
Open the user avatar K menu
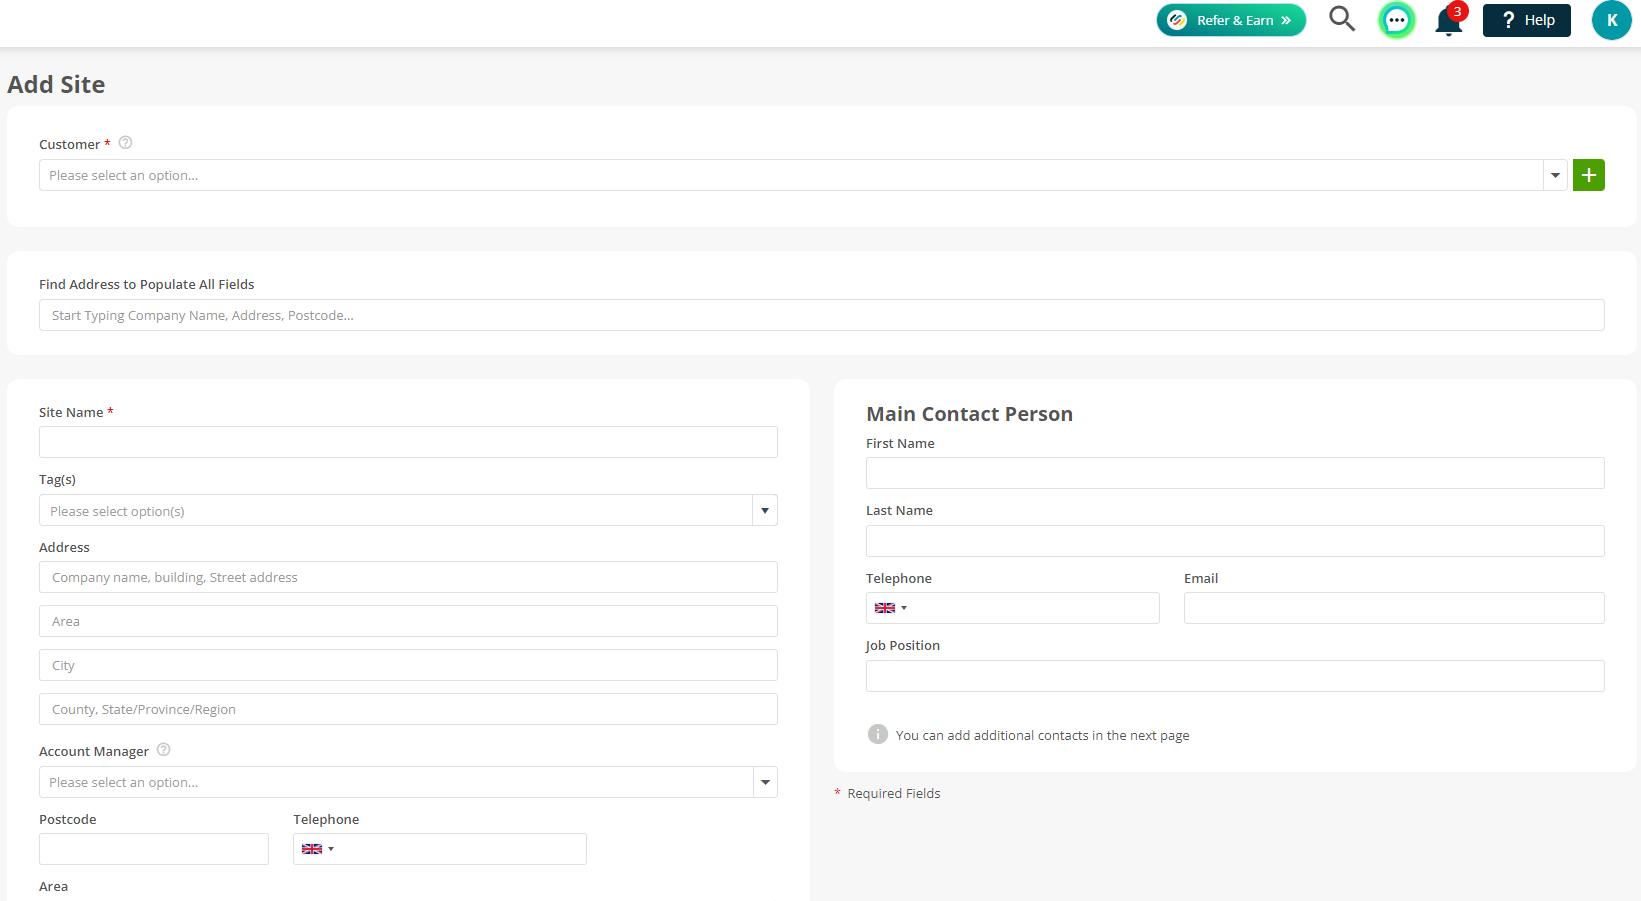[x=1611, y=20]
